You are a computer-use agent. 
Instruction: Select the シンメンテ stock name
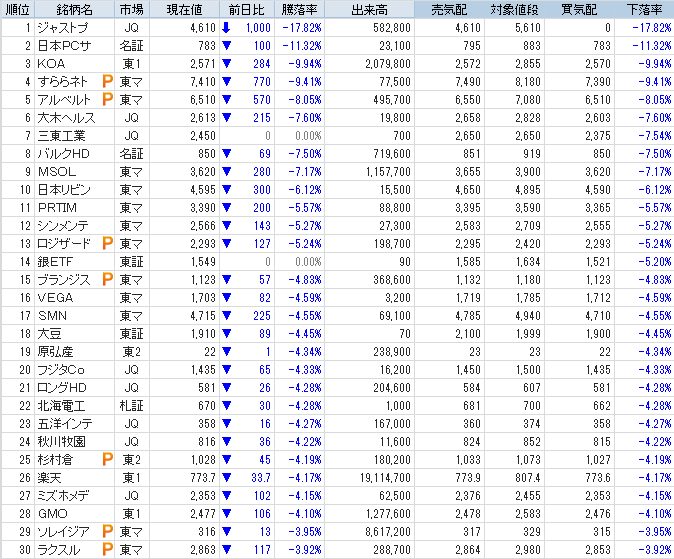pos(63,225)
